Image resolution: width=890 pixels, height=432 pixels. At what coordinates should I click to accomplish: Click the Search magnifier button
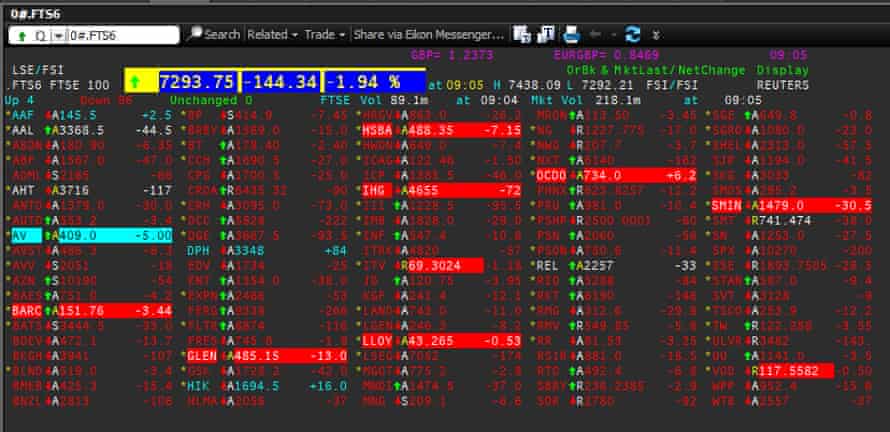coord(213,35)
